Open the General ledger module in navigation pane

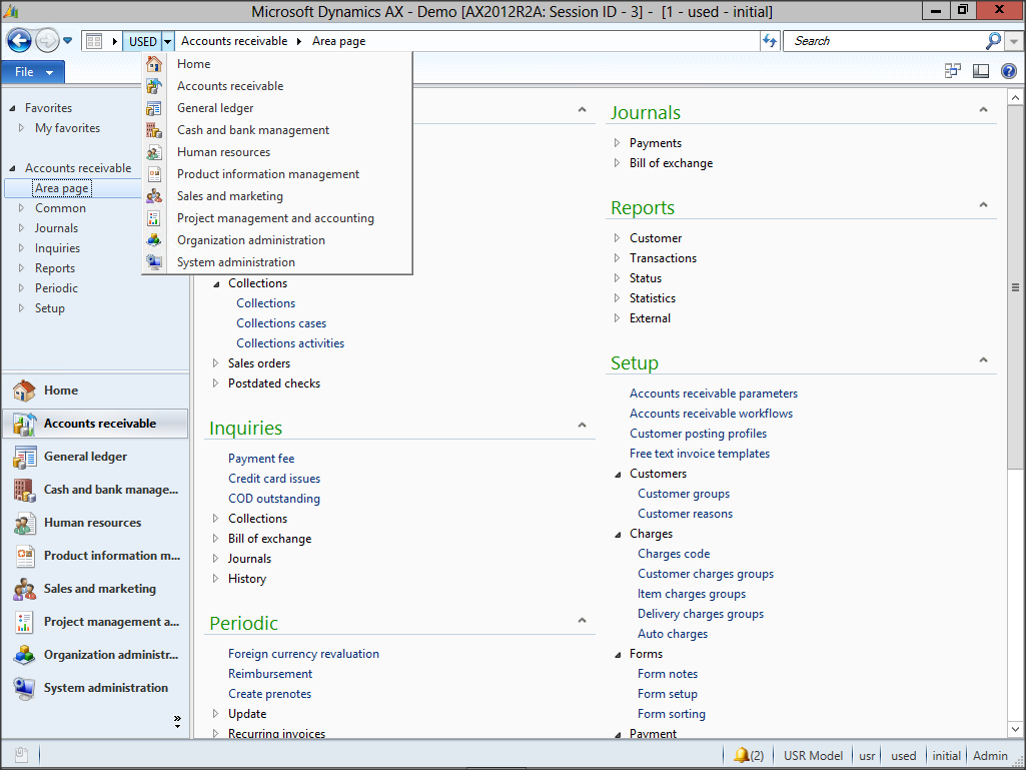[x=85, y=457]
